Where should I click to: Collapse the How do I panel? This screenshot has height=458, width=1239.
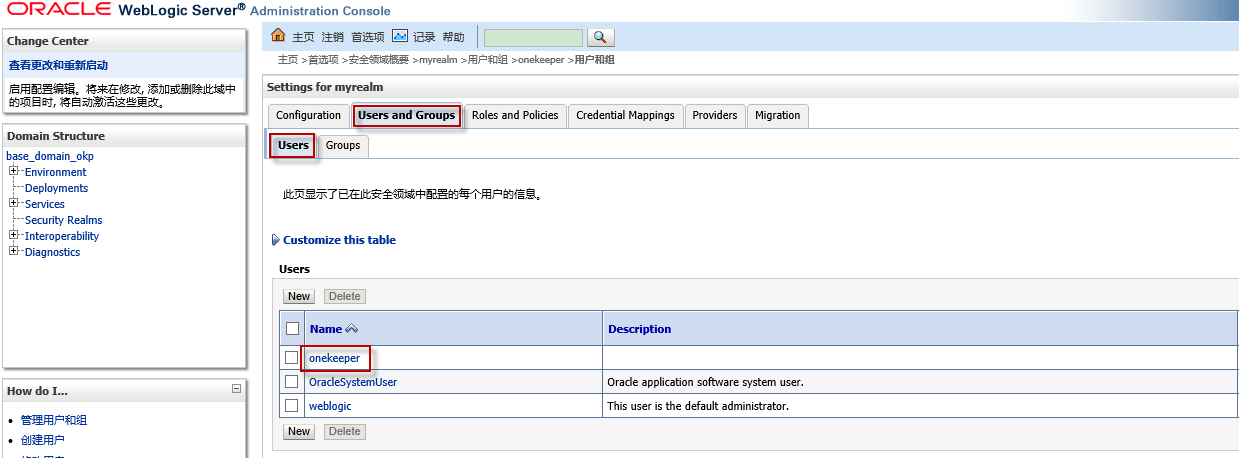pyautogui.click(x=236, y=389)
